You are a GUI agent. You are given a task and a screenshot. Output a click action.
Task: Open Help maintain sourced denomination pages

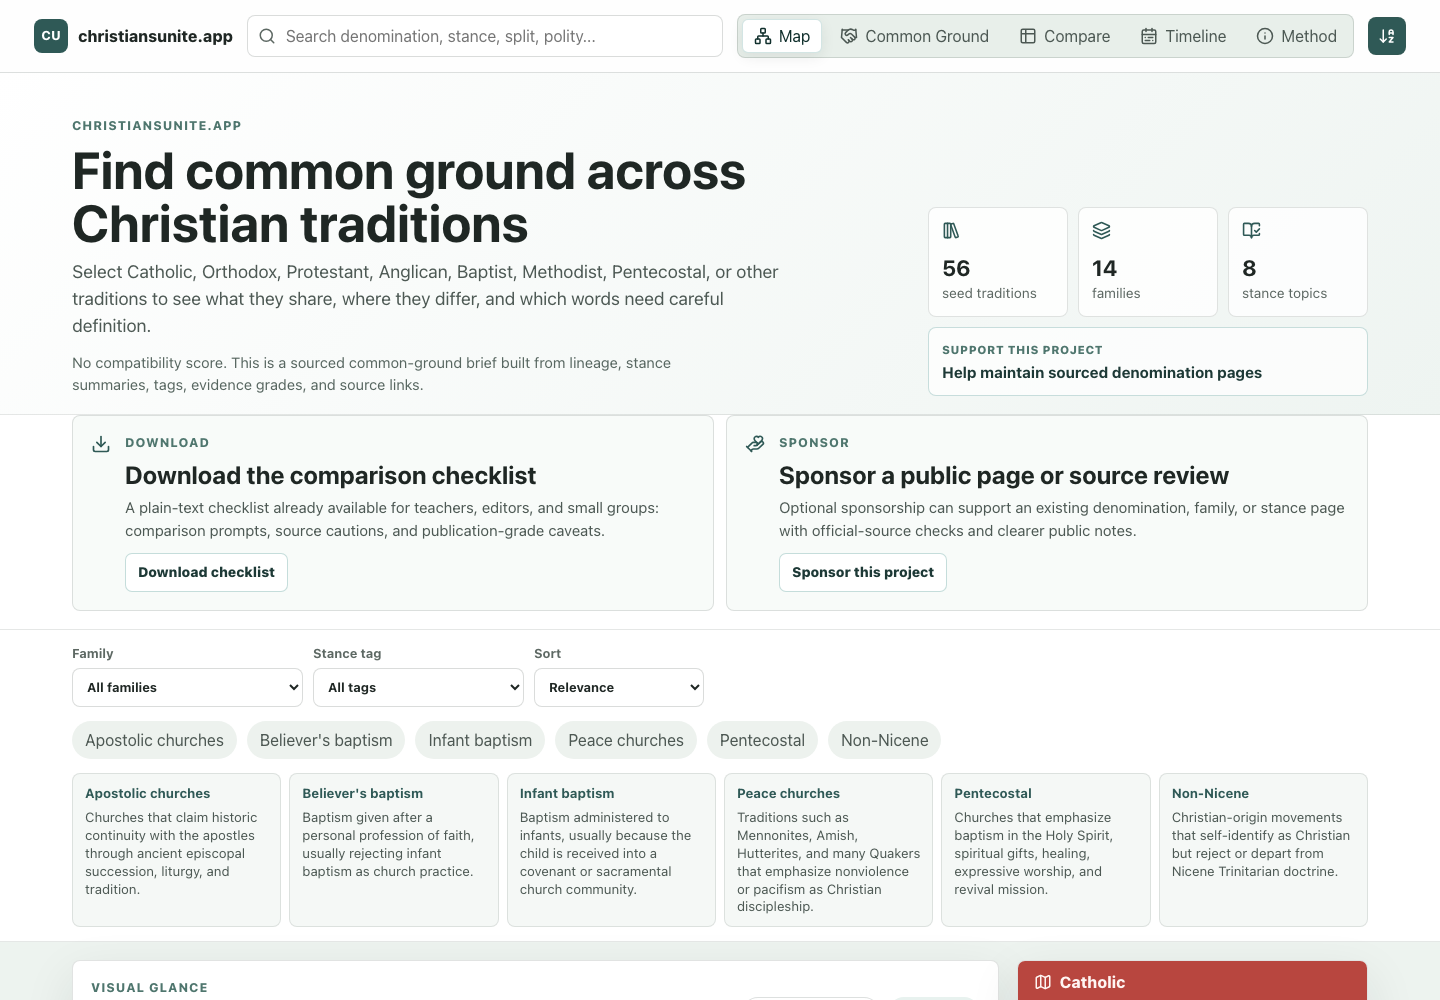tap(1148, 362)
